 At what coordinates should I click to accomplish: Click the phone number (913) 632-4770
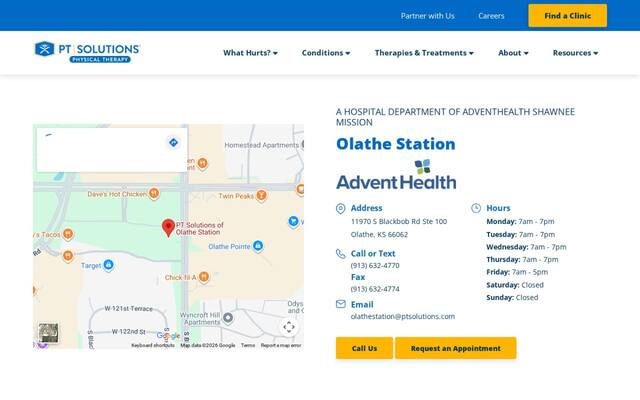click(x=375, y=265)
